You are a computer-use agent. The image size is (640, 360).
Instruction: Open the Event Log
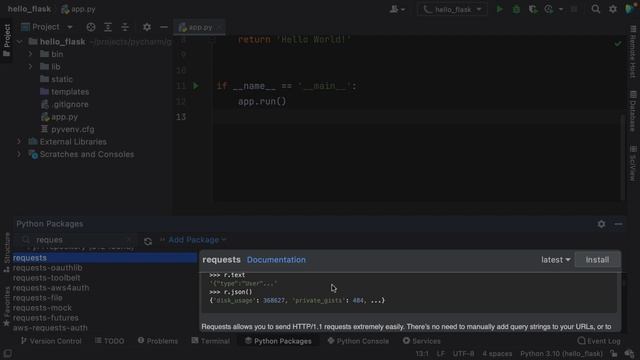click(599, 341)
